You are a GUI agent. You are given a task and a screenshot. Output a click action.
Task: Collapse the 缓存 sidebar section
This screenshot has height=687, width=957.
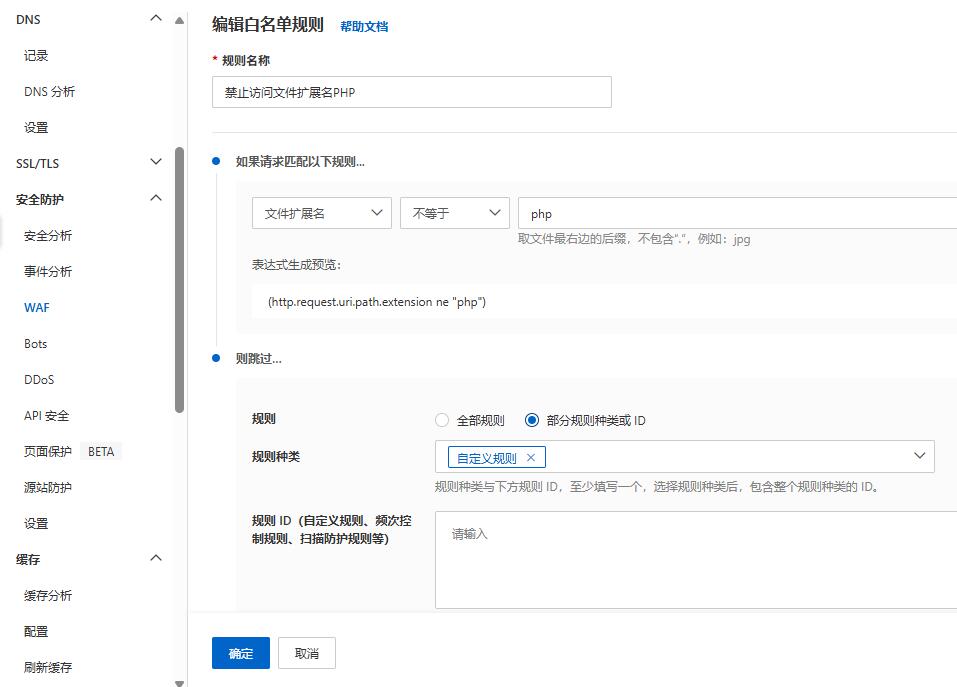155,558
